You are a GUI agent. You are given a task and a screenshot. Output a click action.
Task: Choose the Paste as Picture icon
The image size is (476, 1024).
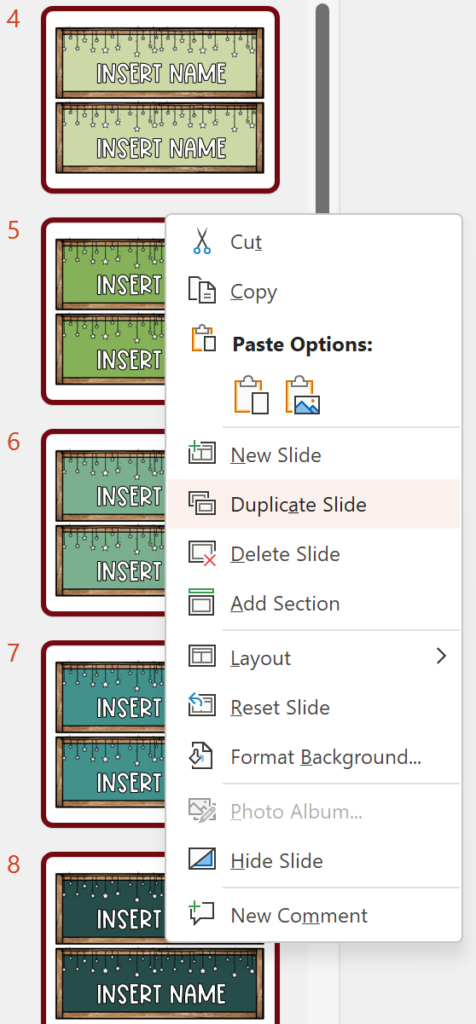(x=302, y=394)
